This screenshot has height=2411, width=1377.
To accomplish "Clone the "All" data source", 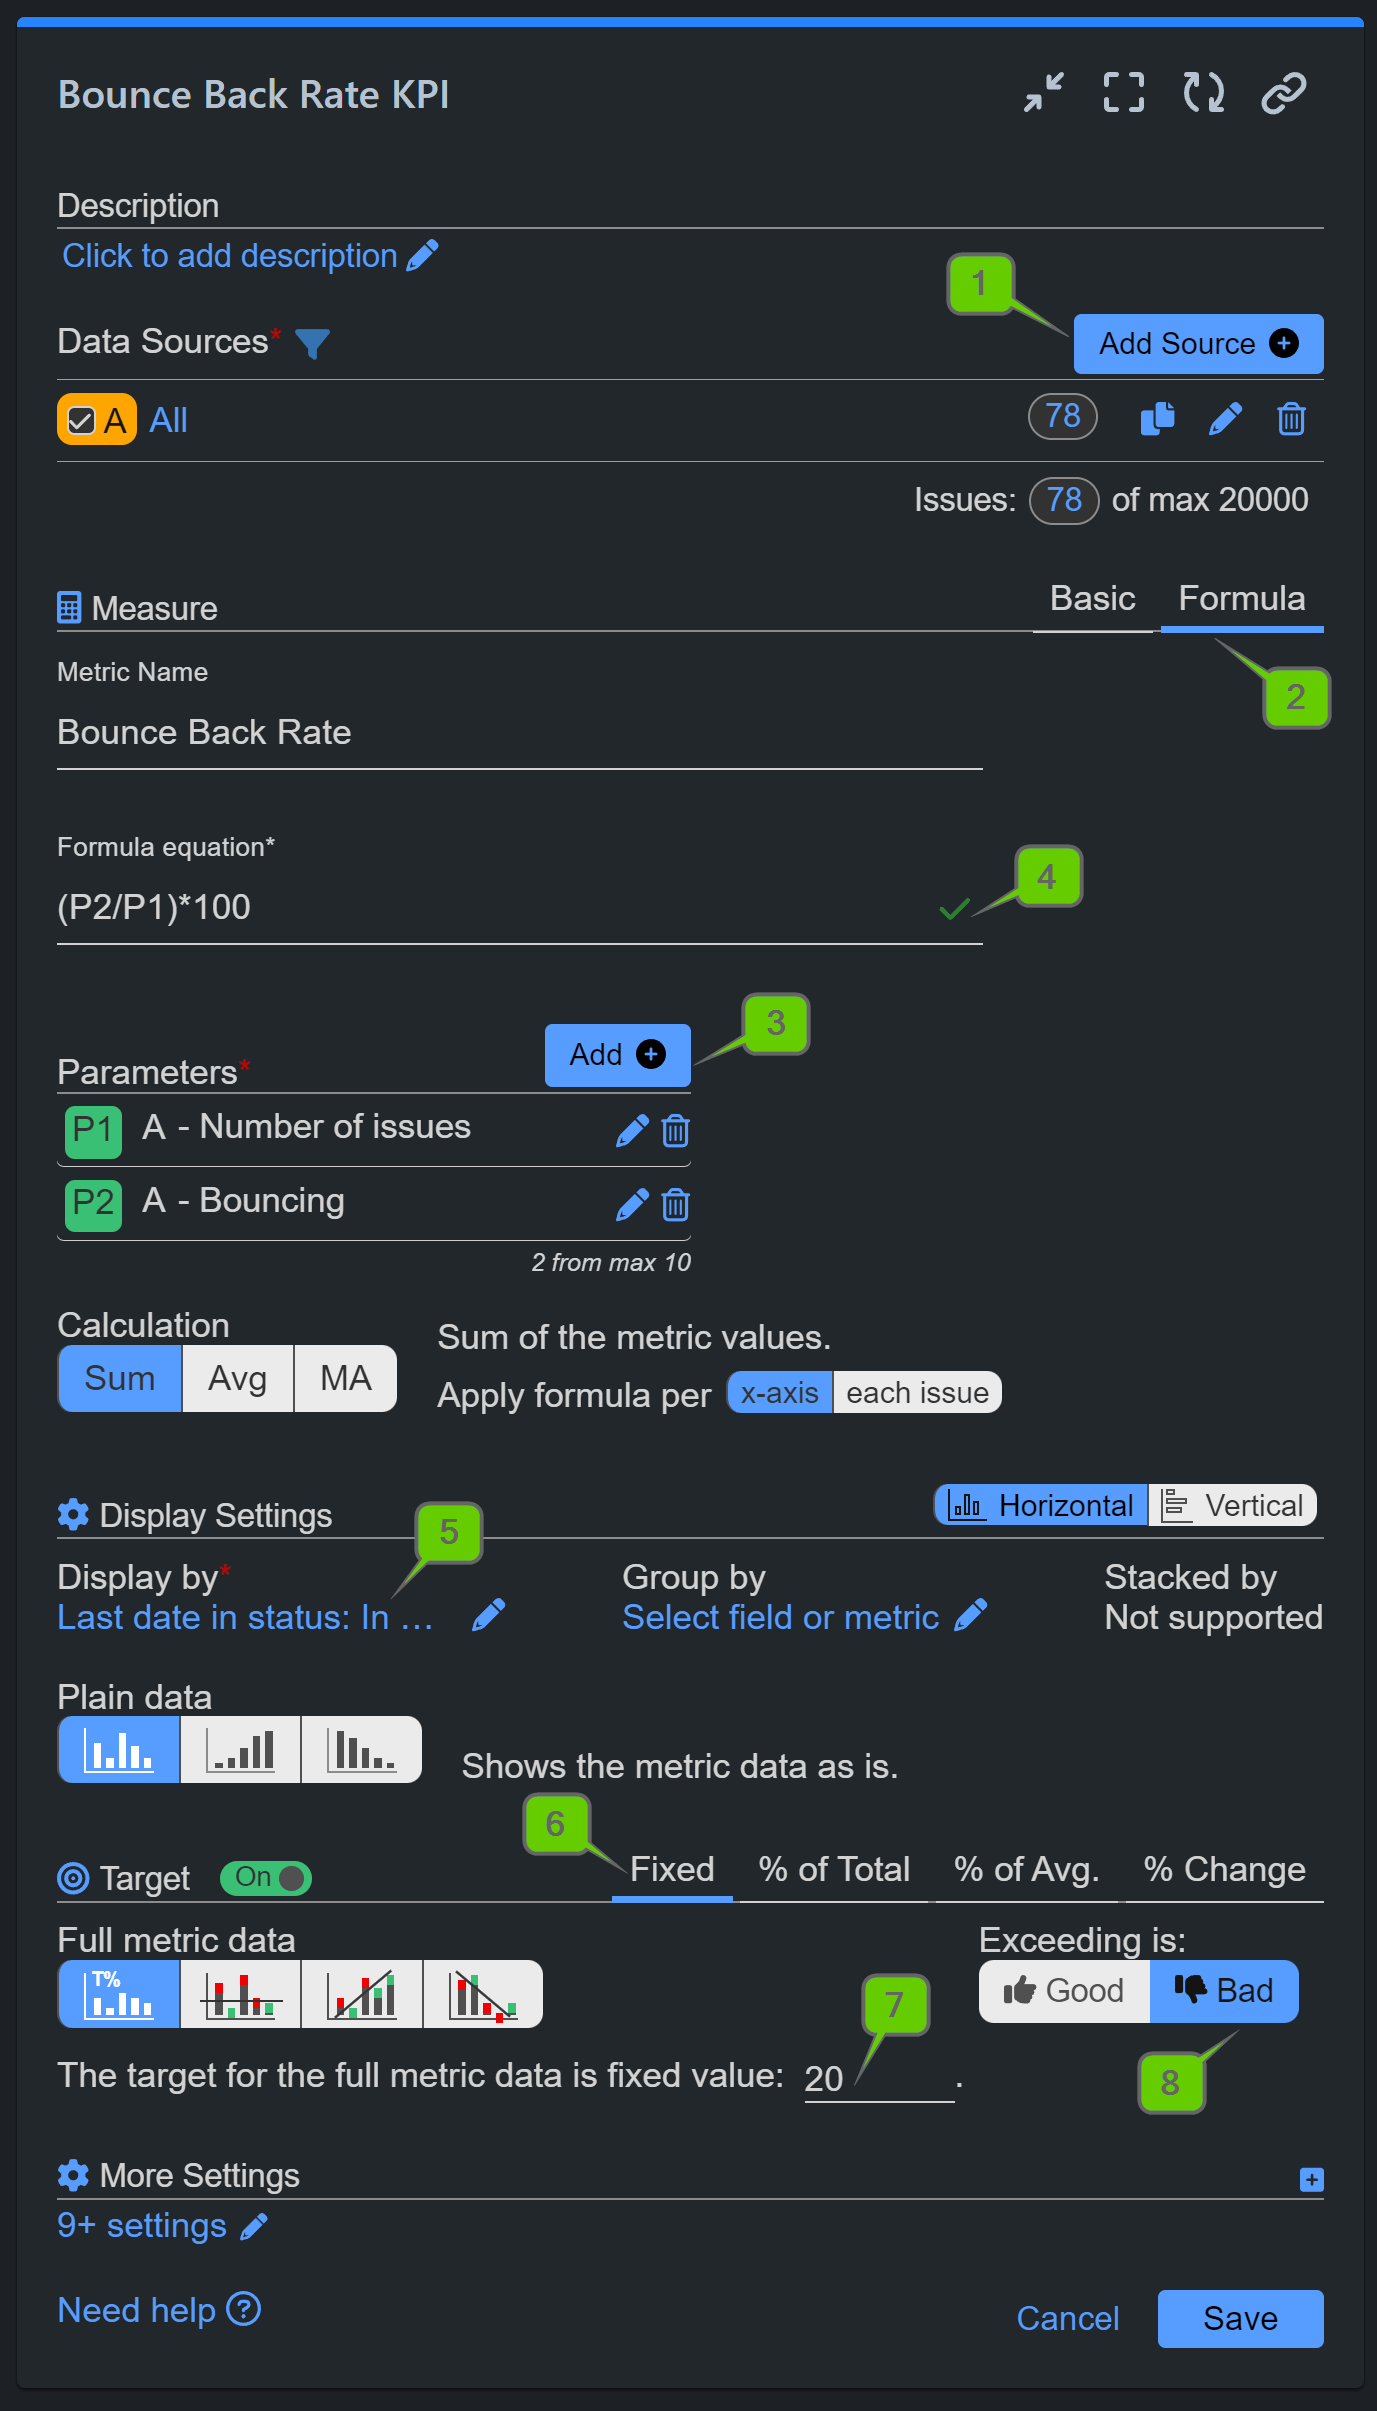I will [x=1157, y=418].
